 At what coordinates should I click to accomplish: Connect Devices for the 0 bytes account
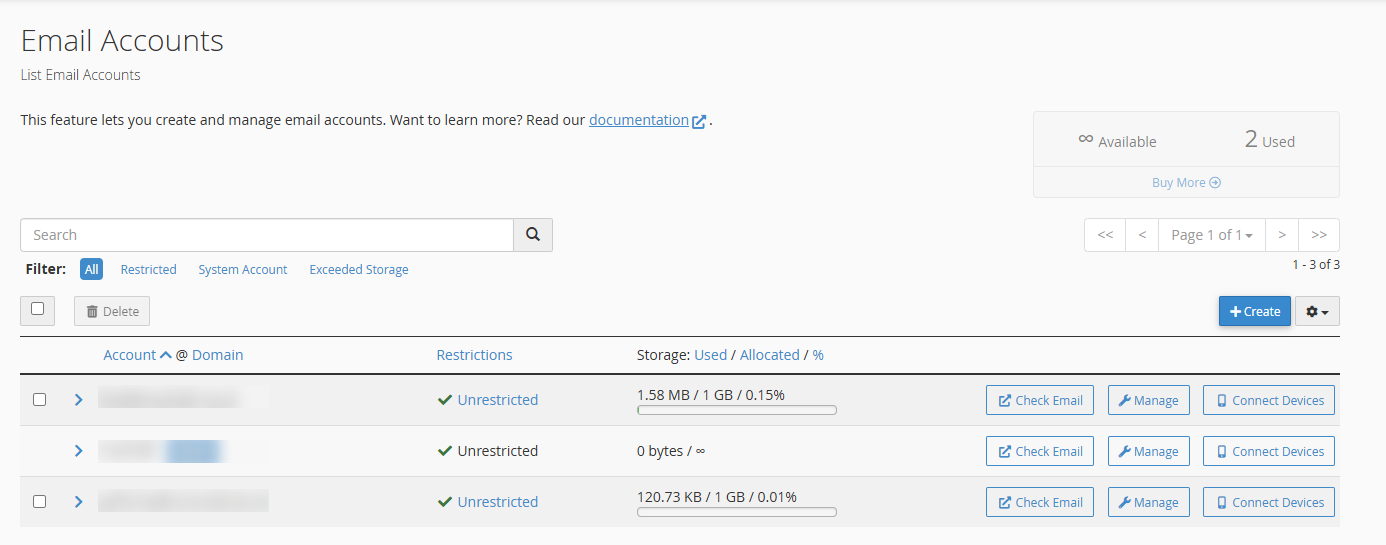(x=1269, y=451)
